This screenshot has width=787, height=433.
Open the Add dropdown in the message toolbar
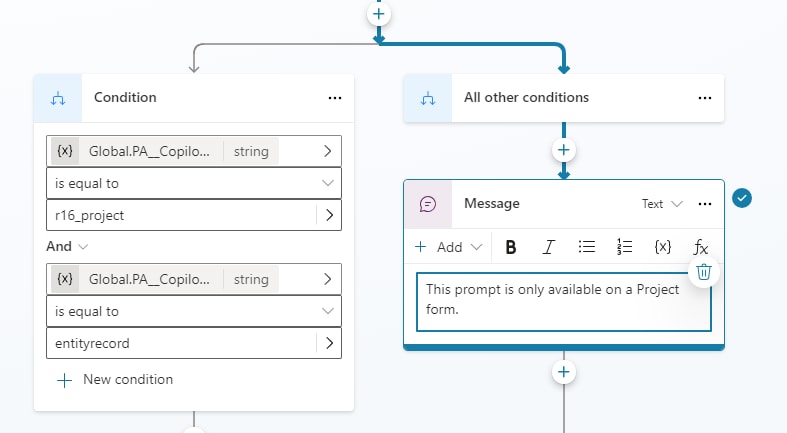point(449,247)
